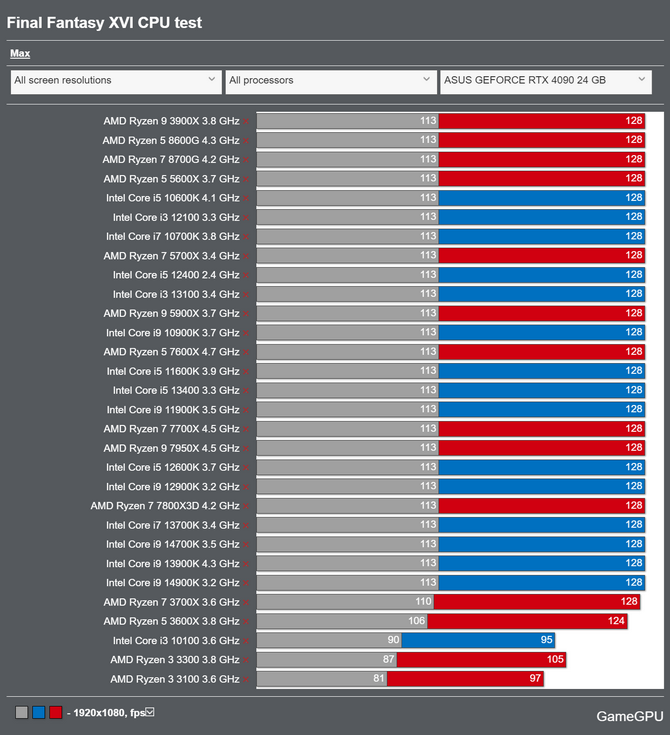Click the 97 value on Ryzen 3 3100 bar
Viewport: 670px width, 735px height.
[535, 678]
